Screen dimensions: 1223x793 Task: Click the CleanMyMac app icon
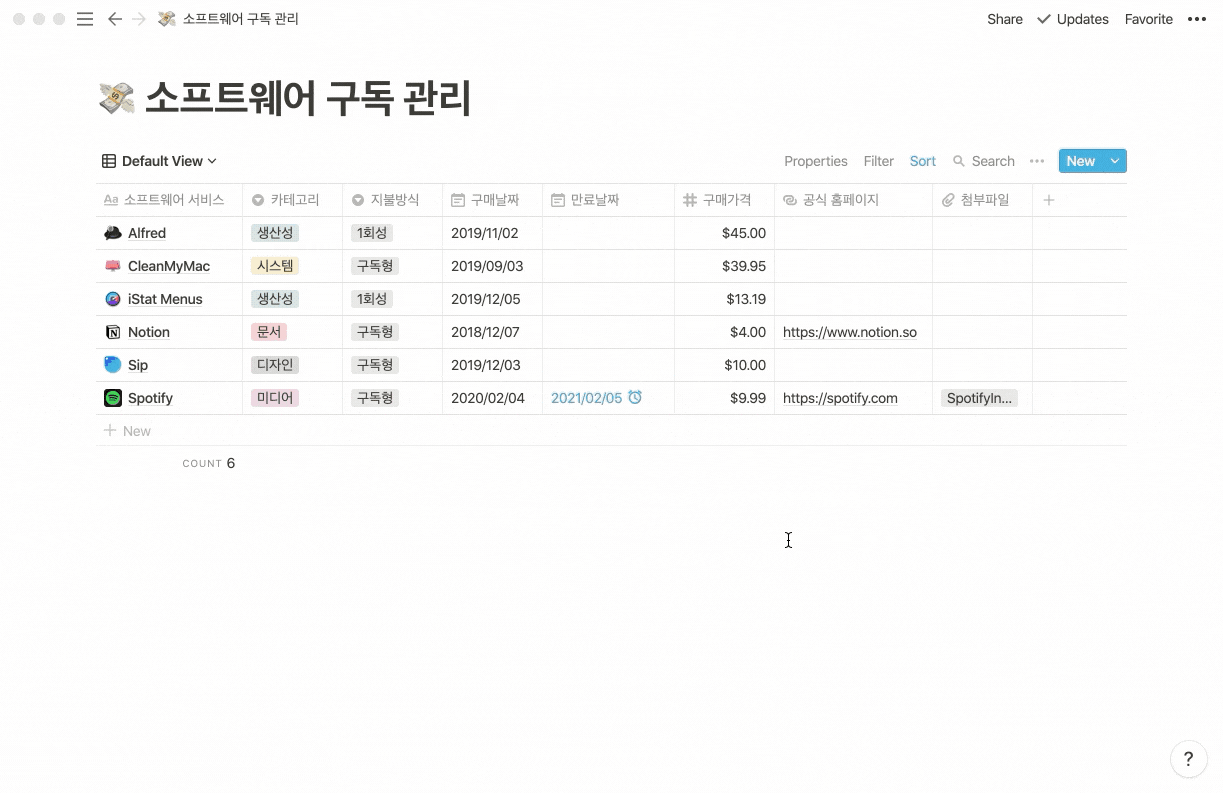coord(113,266)
